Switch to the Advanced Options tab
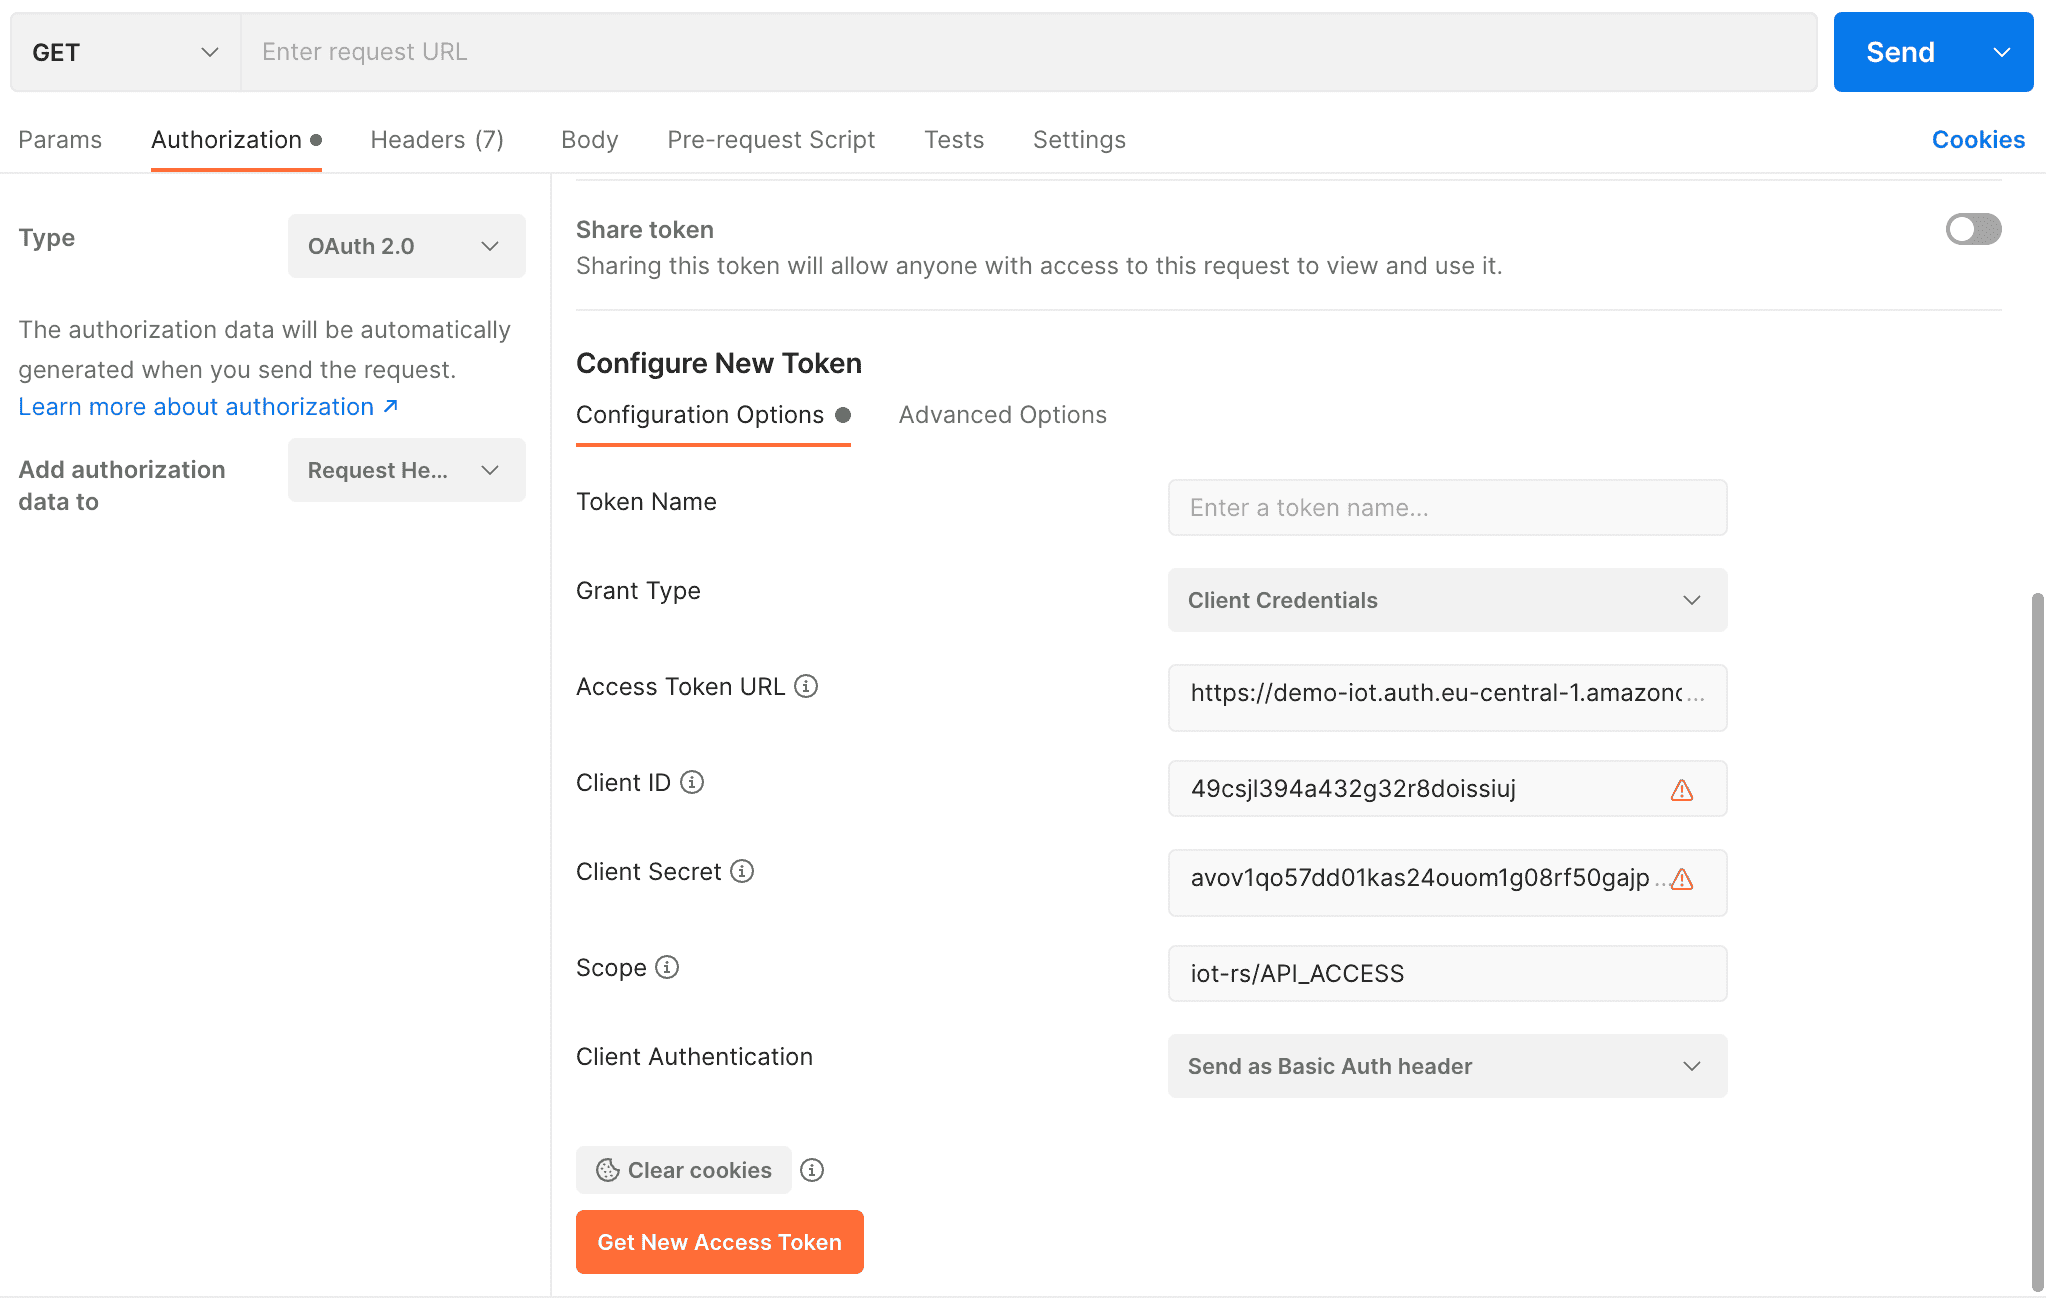Image resolution: width=2046 pixels, height=1298 pixels. point(1002,415)
